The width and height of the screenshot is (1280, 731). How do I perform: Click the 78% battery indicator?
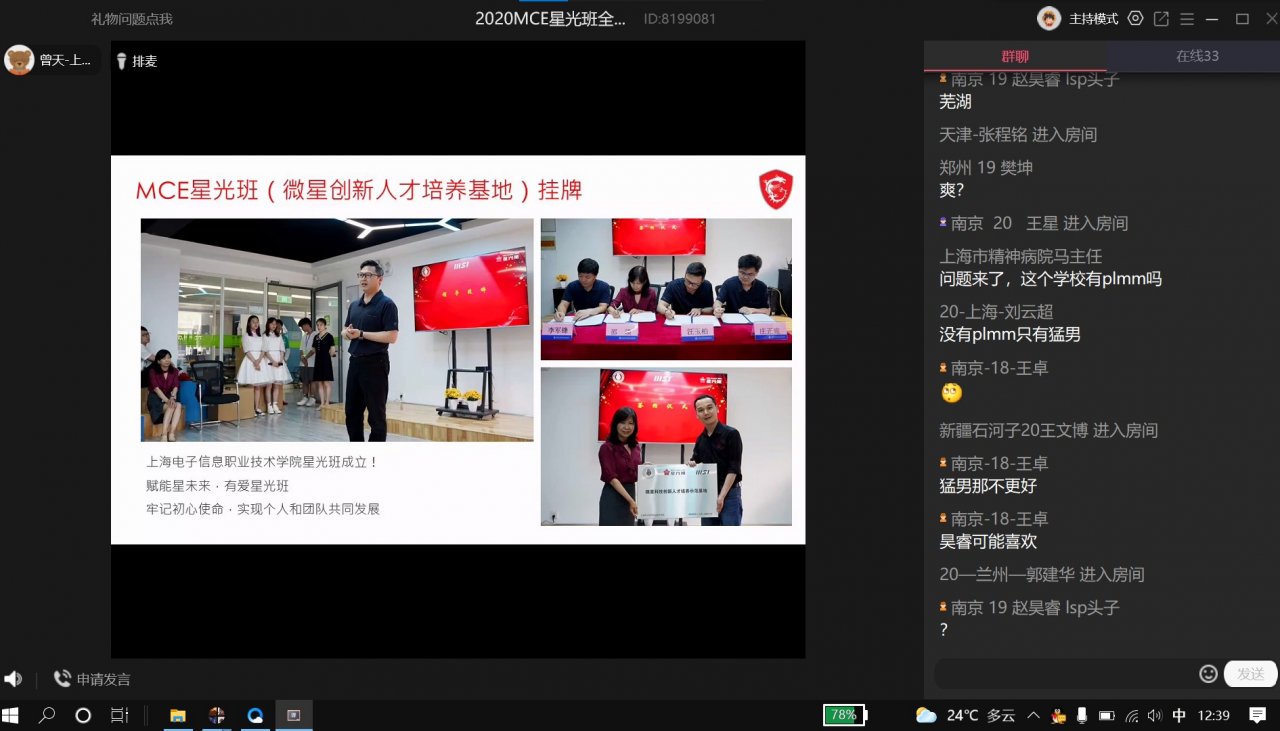(844, 715)
